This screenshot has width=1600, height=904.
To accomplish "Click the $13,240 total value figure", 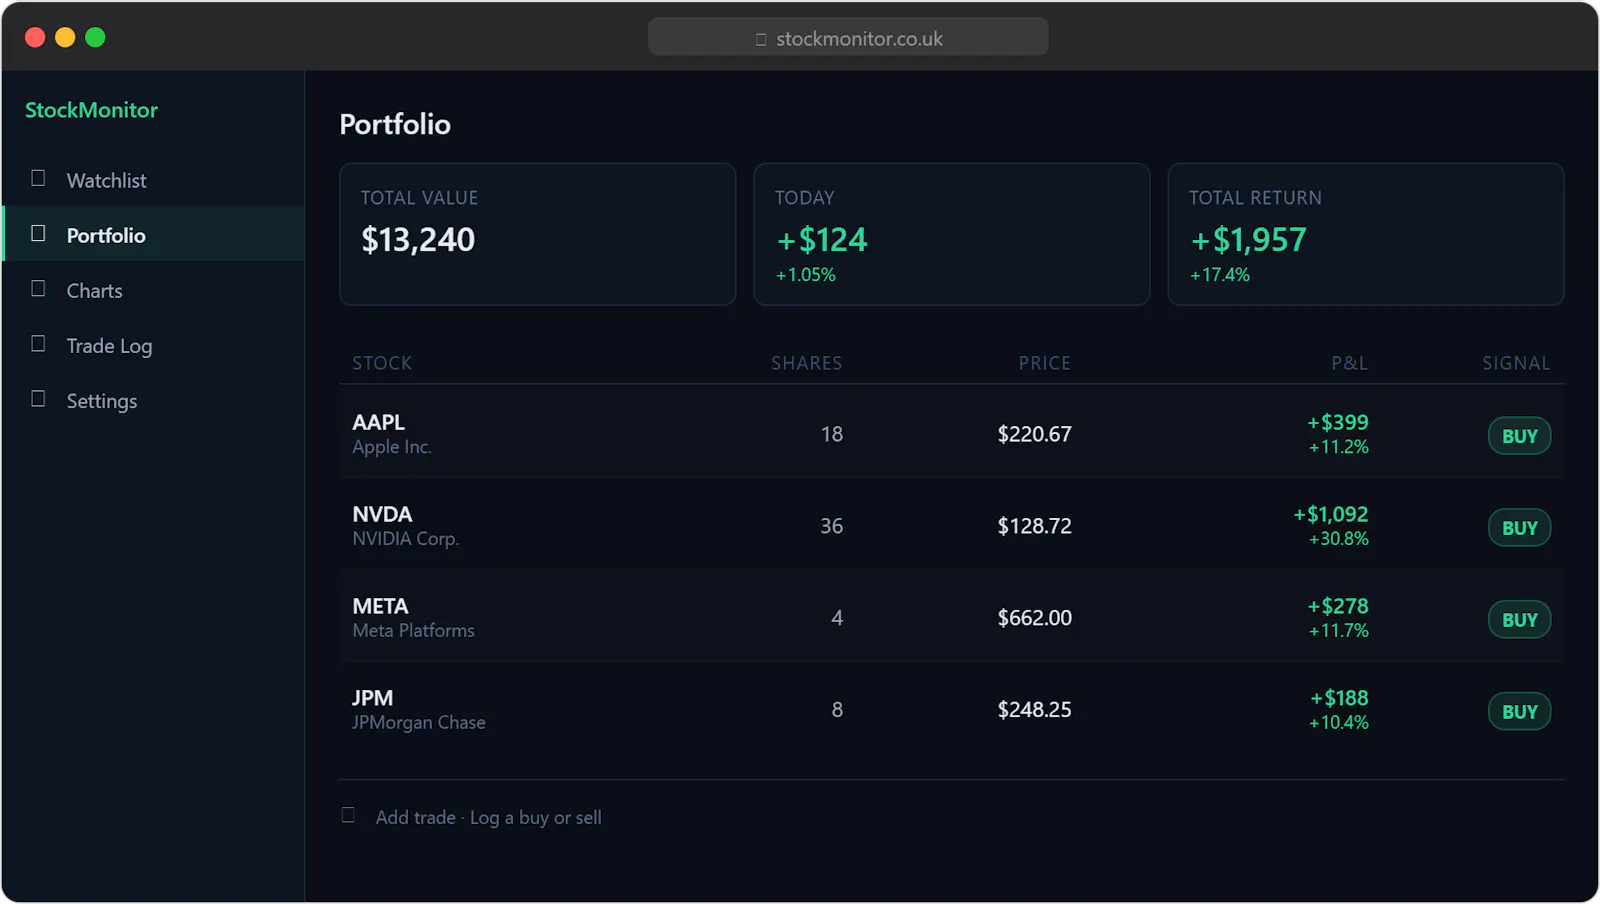I will 418,240.
